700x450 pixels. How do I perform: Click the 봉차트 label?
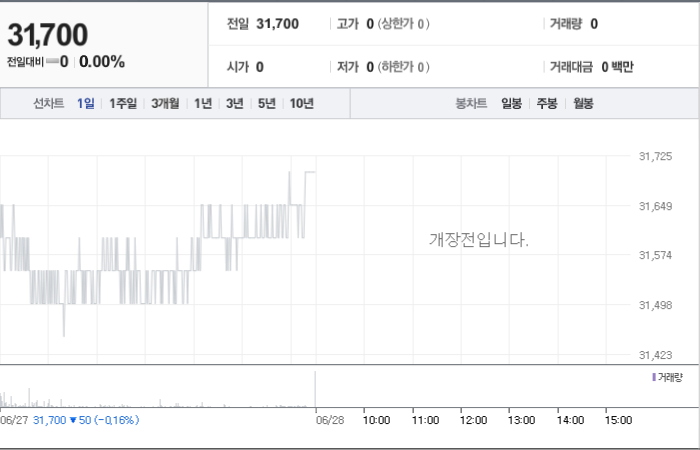pos(471,104)
